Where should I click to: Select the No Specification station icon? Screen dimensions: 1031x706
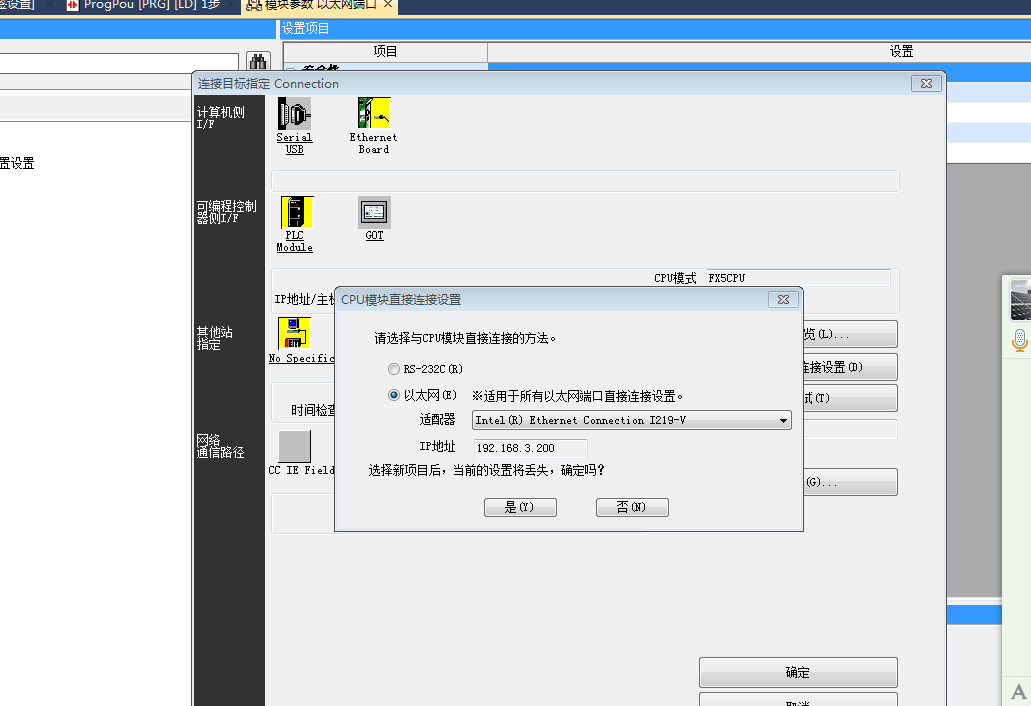(x=294, y=333)
